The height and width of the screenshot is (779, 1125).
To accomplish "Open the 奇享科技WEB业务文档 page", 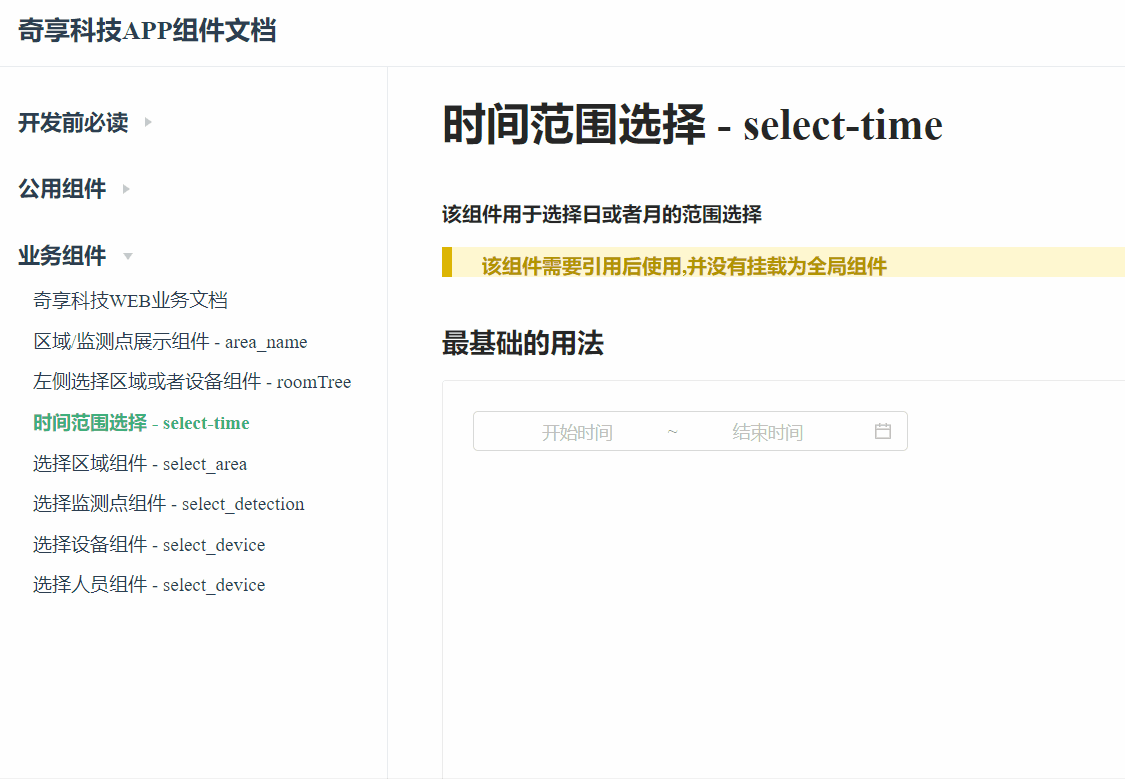I will coord(130,299).
